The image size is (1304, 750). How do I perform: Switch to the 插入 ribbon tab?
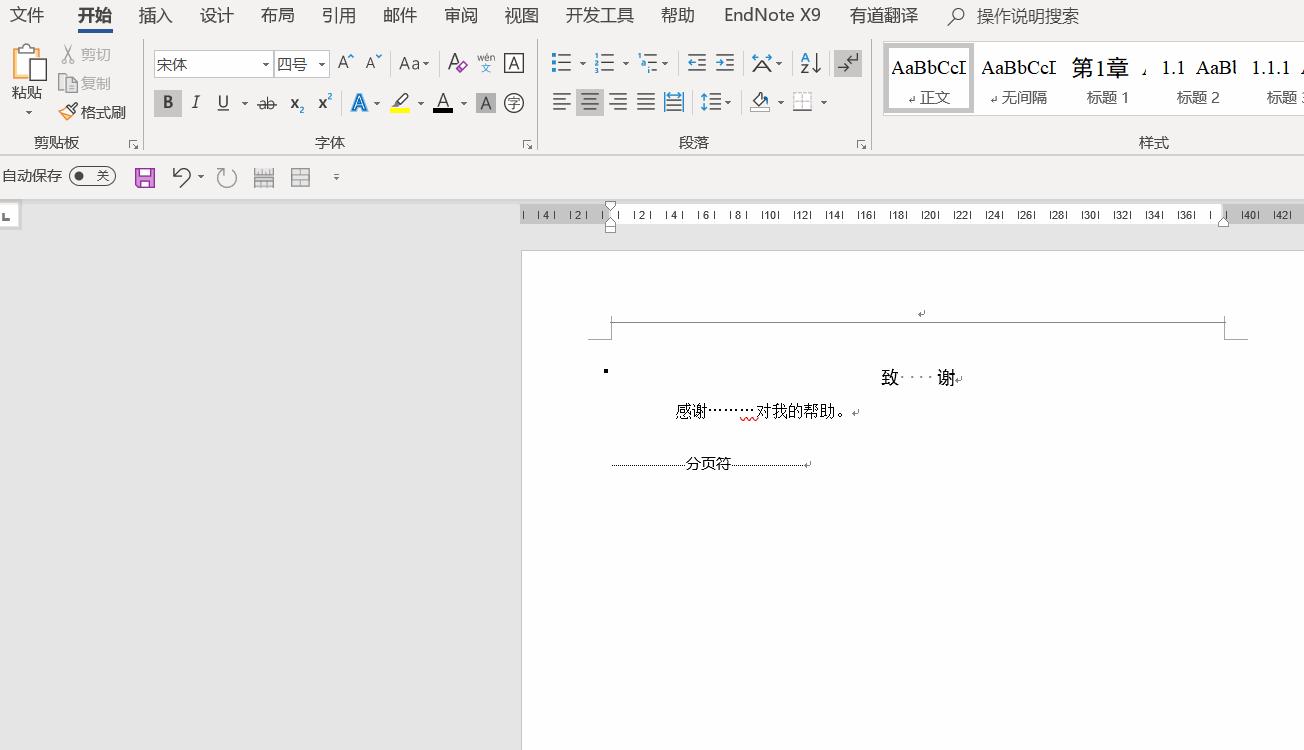(155, 15)
